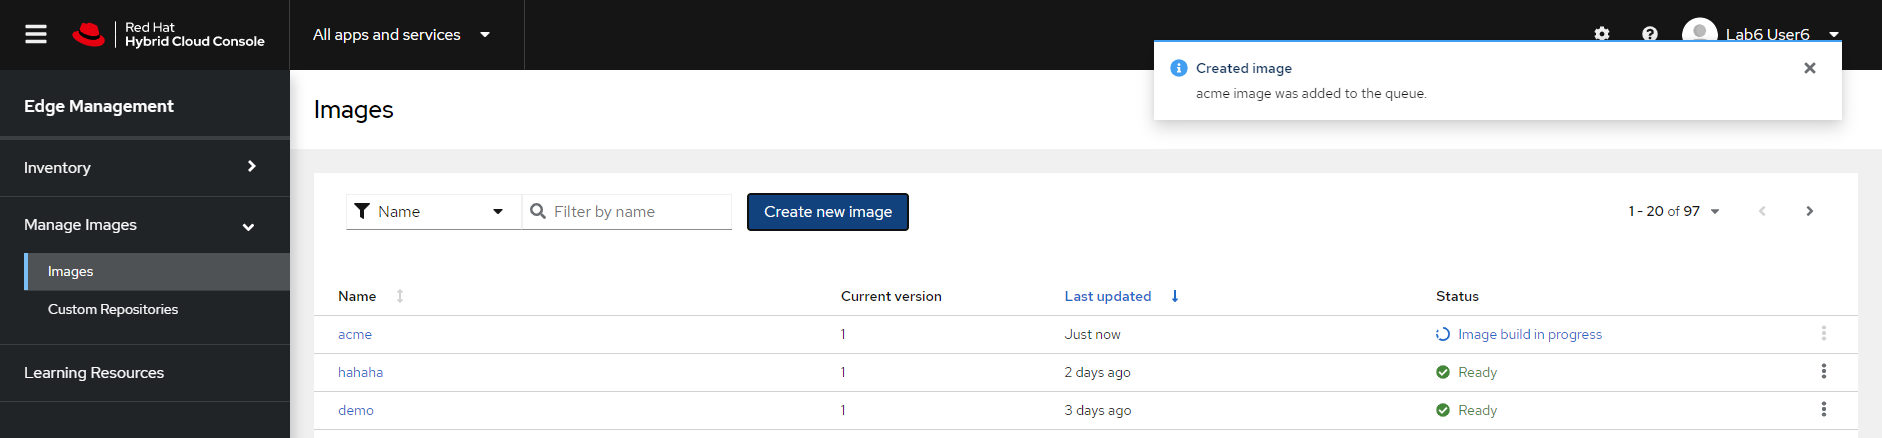Open kebab menu for demo image row
This screenshot has width=1882, height=438.
1823,410
